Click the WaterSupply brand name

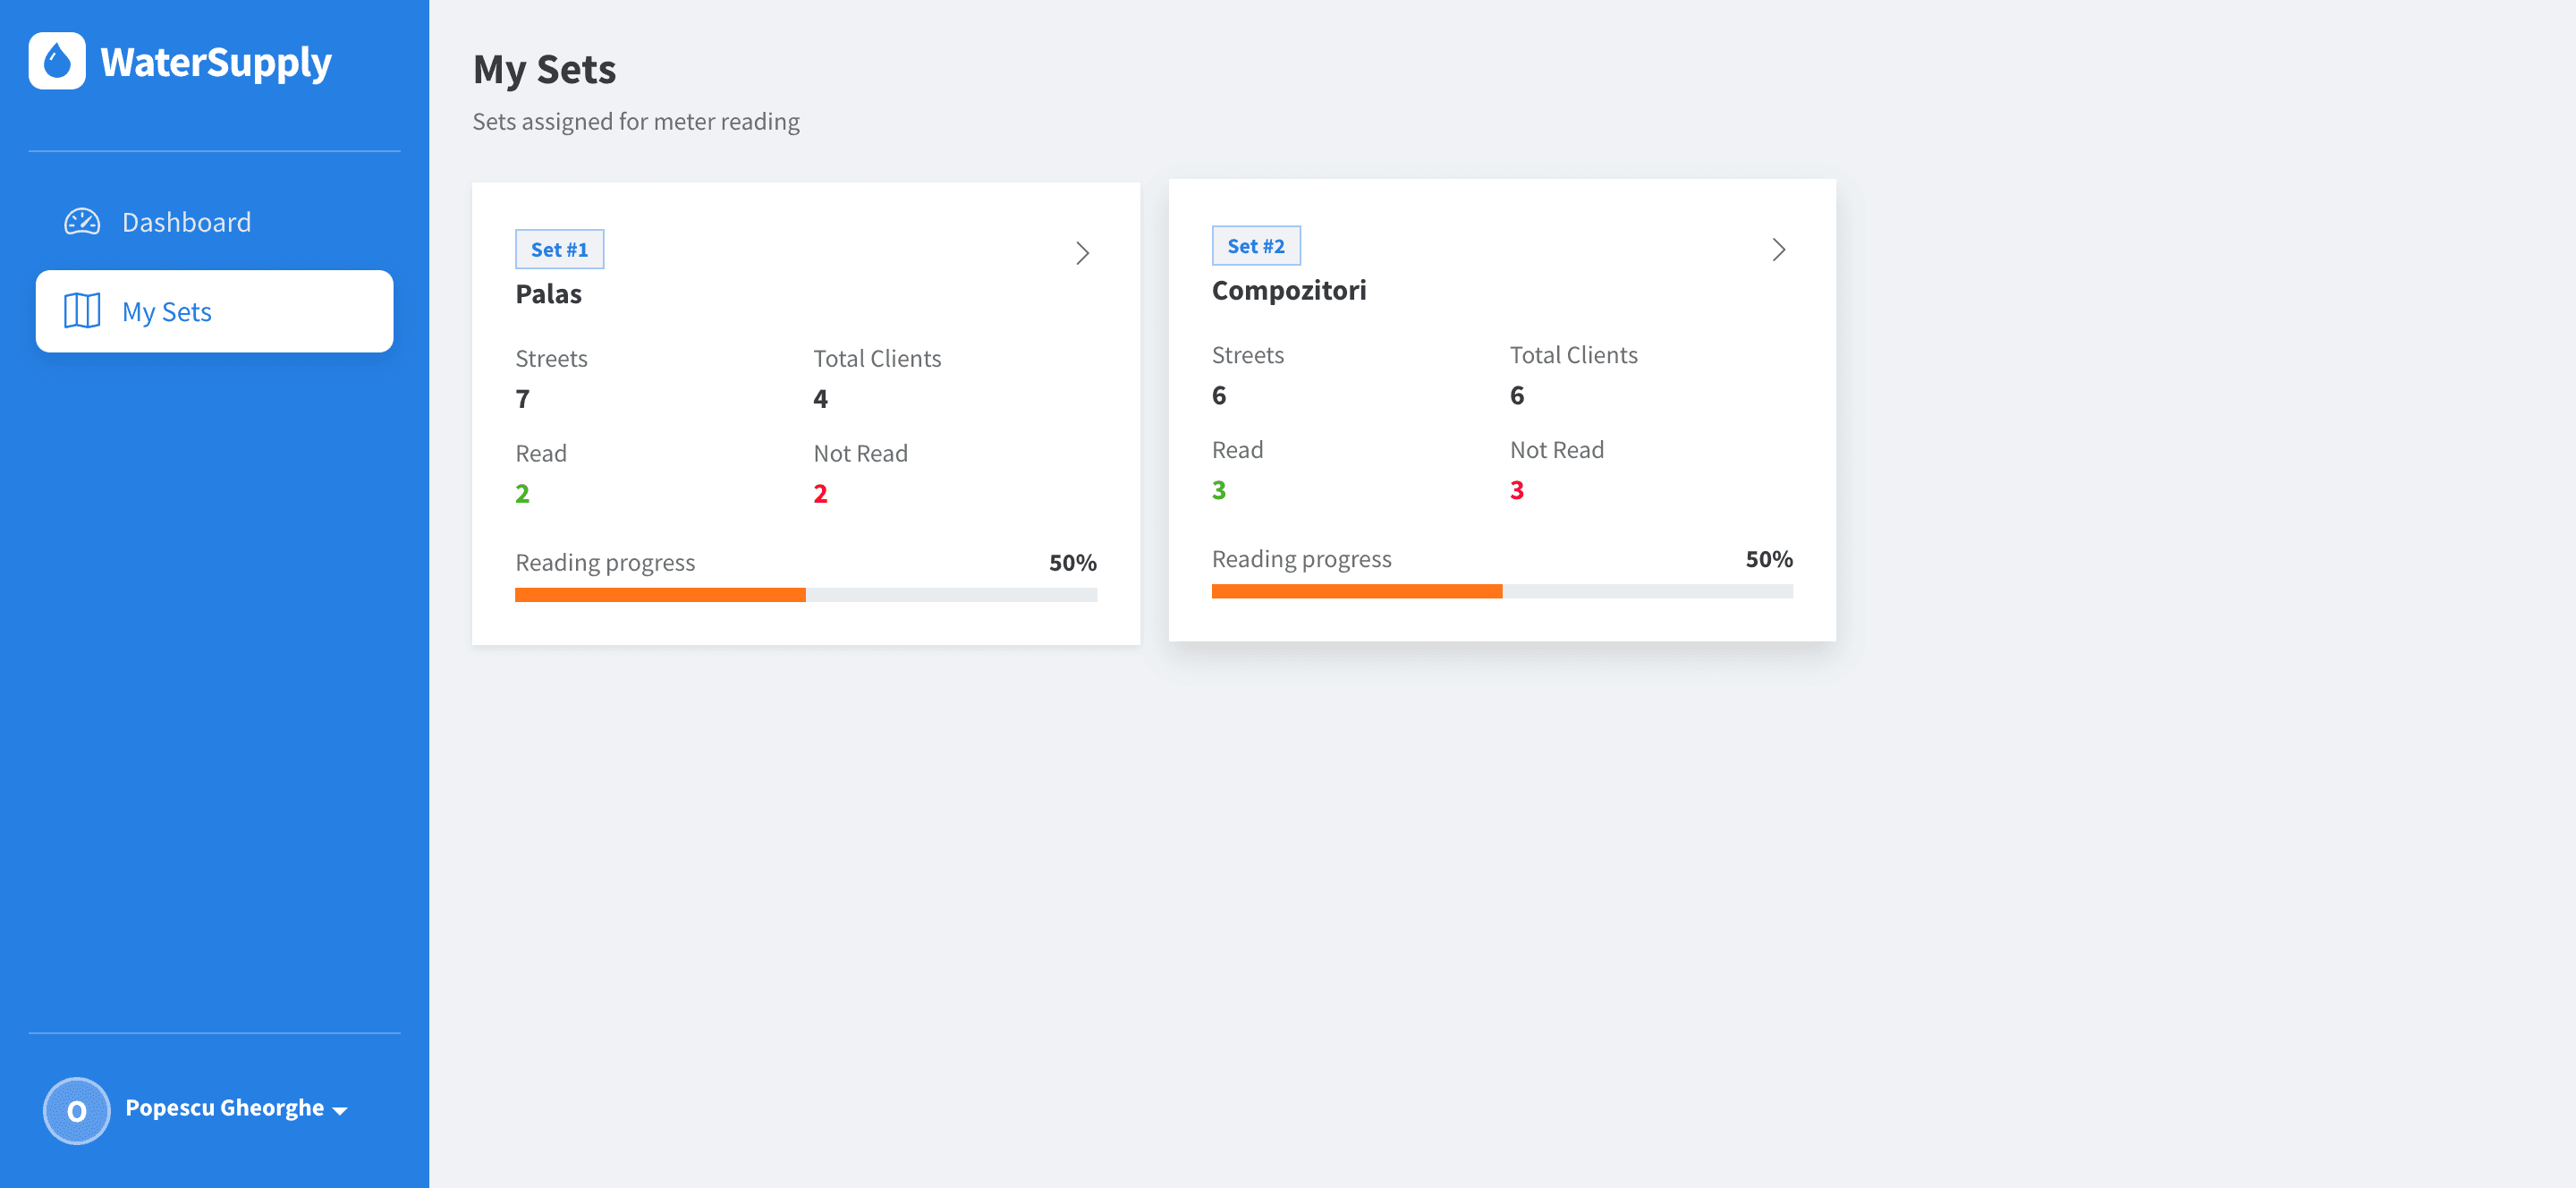tap(216, 63)
